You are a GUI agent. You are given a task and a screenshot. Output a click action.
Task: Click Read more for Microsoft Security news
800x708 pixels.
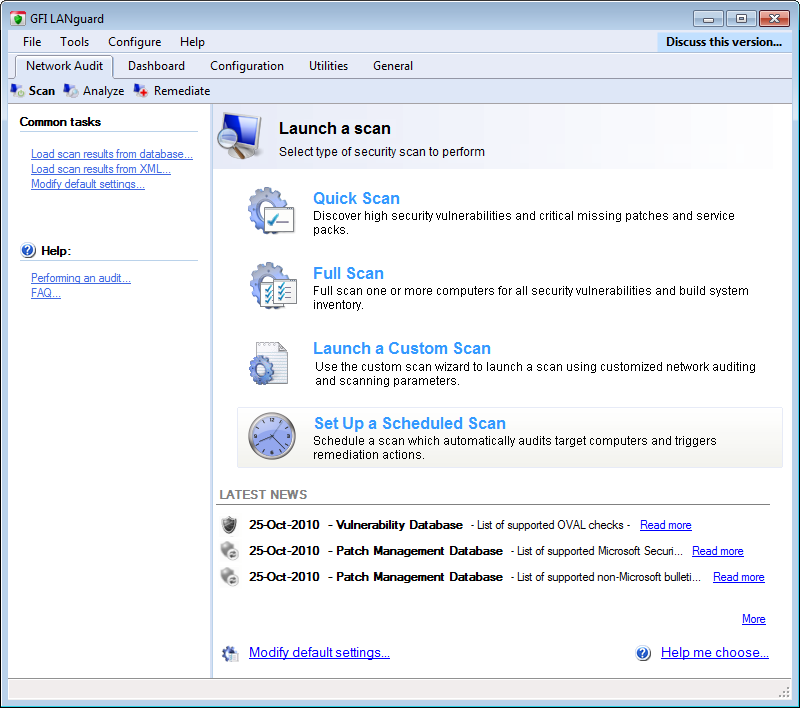717,551
